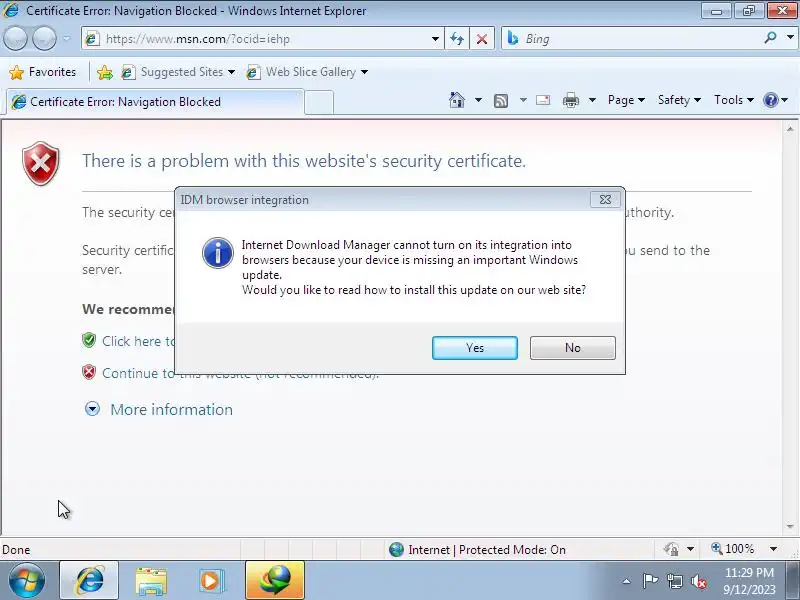Screen dimensions: 800x600
Task: Click the 100% zoom level button
Action: [x=733, y=549]
